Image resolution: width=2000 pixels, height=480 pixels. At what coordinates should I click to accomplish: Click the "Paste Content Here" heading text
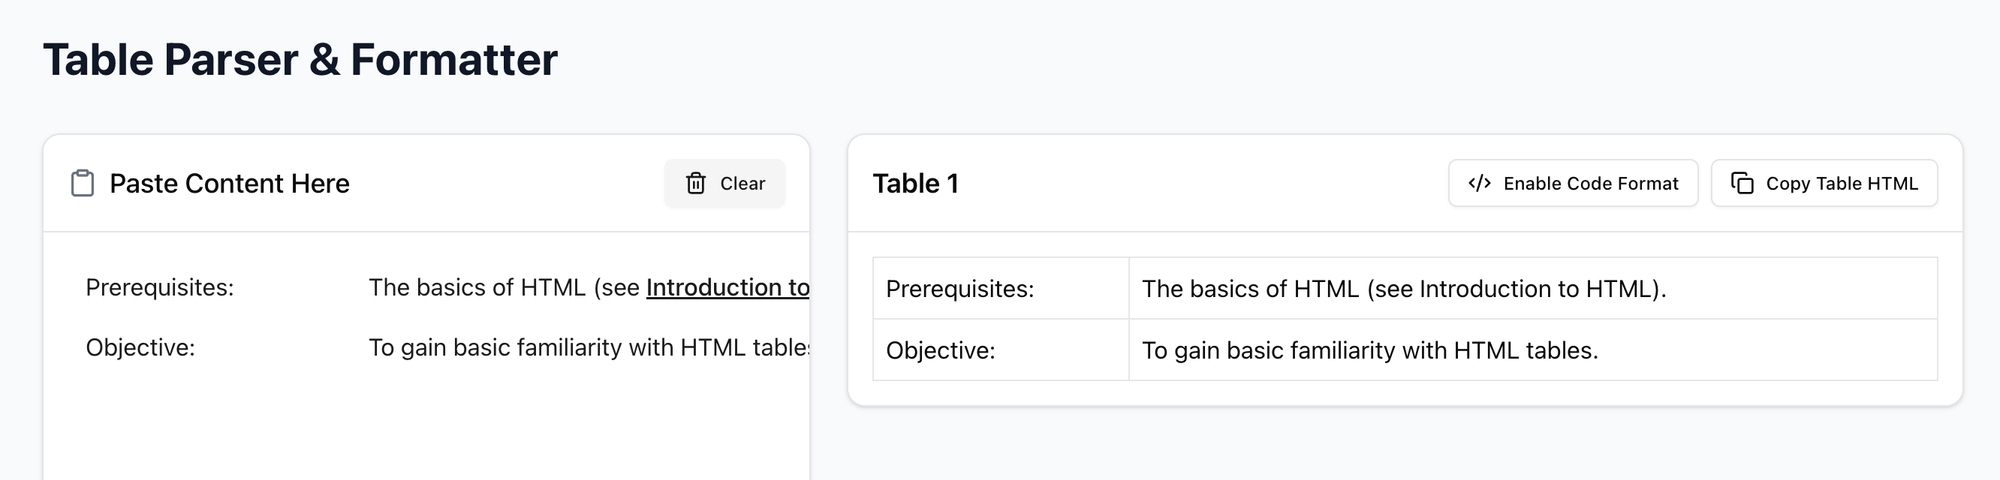(x=229, y=183)
